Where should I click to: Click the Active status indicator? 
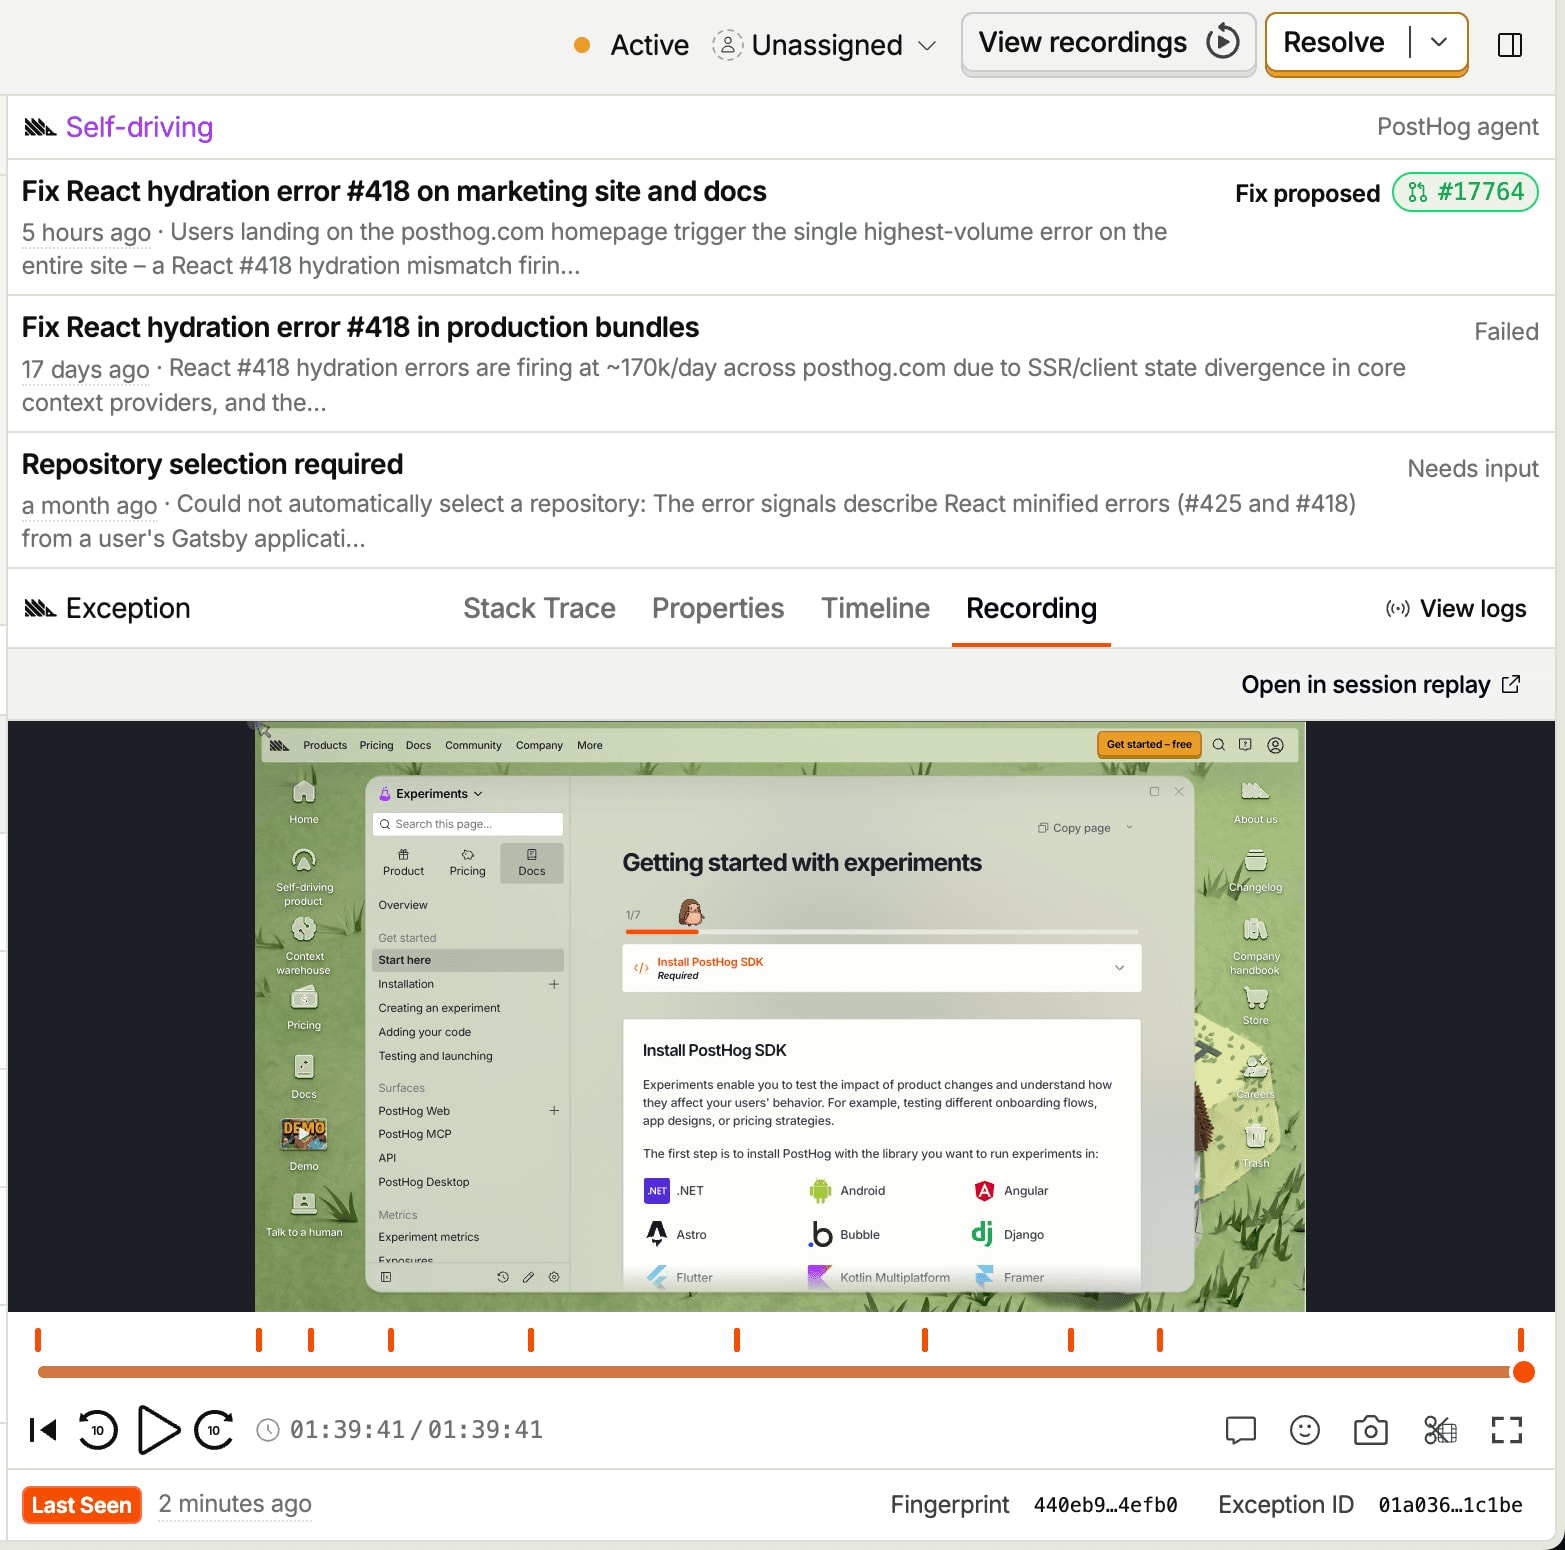click(631, 45)
